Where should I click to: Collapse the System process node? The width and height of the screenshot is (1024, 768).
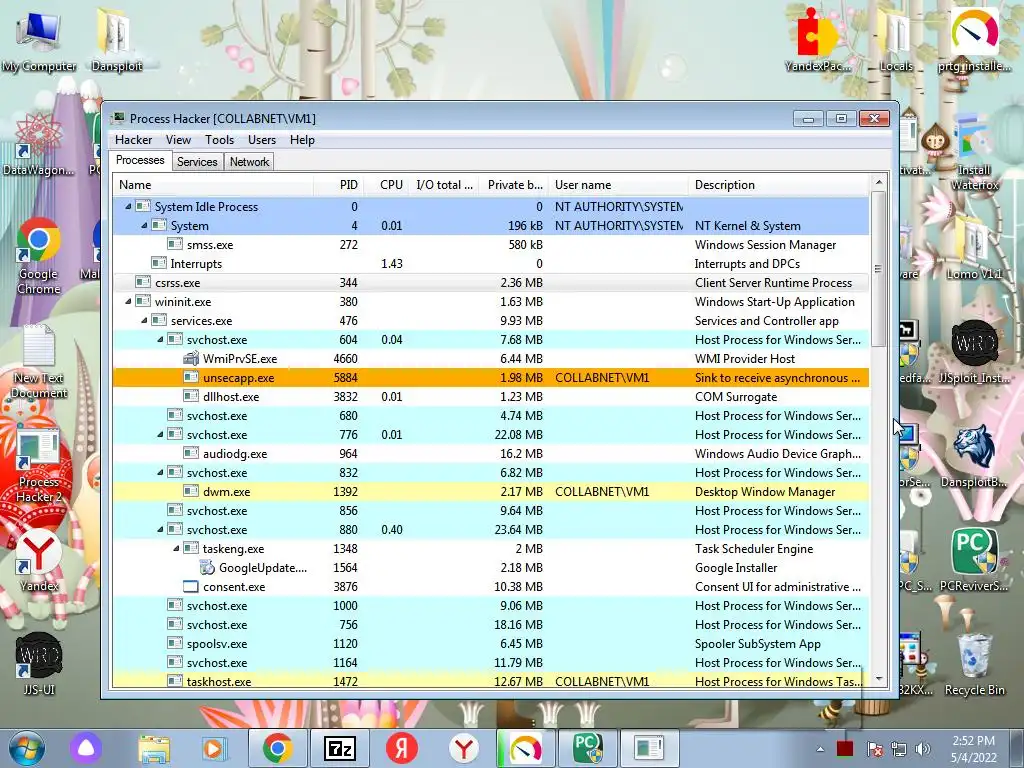click(144, 225)
